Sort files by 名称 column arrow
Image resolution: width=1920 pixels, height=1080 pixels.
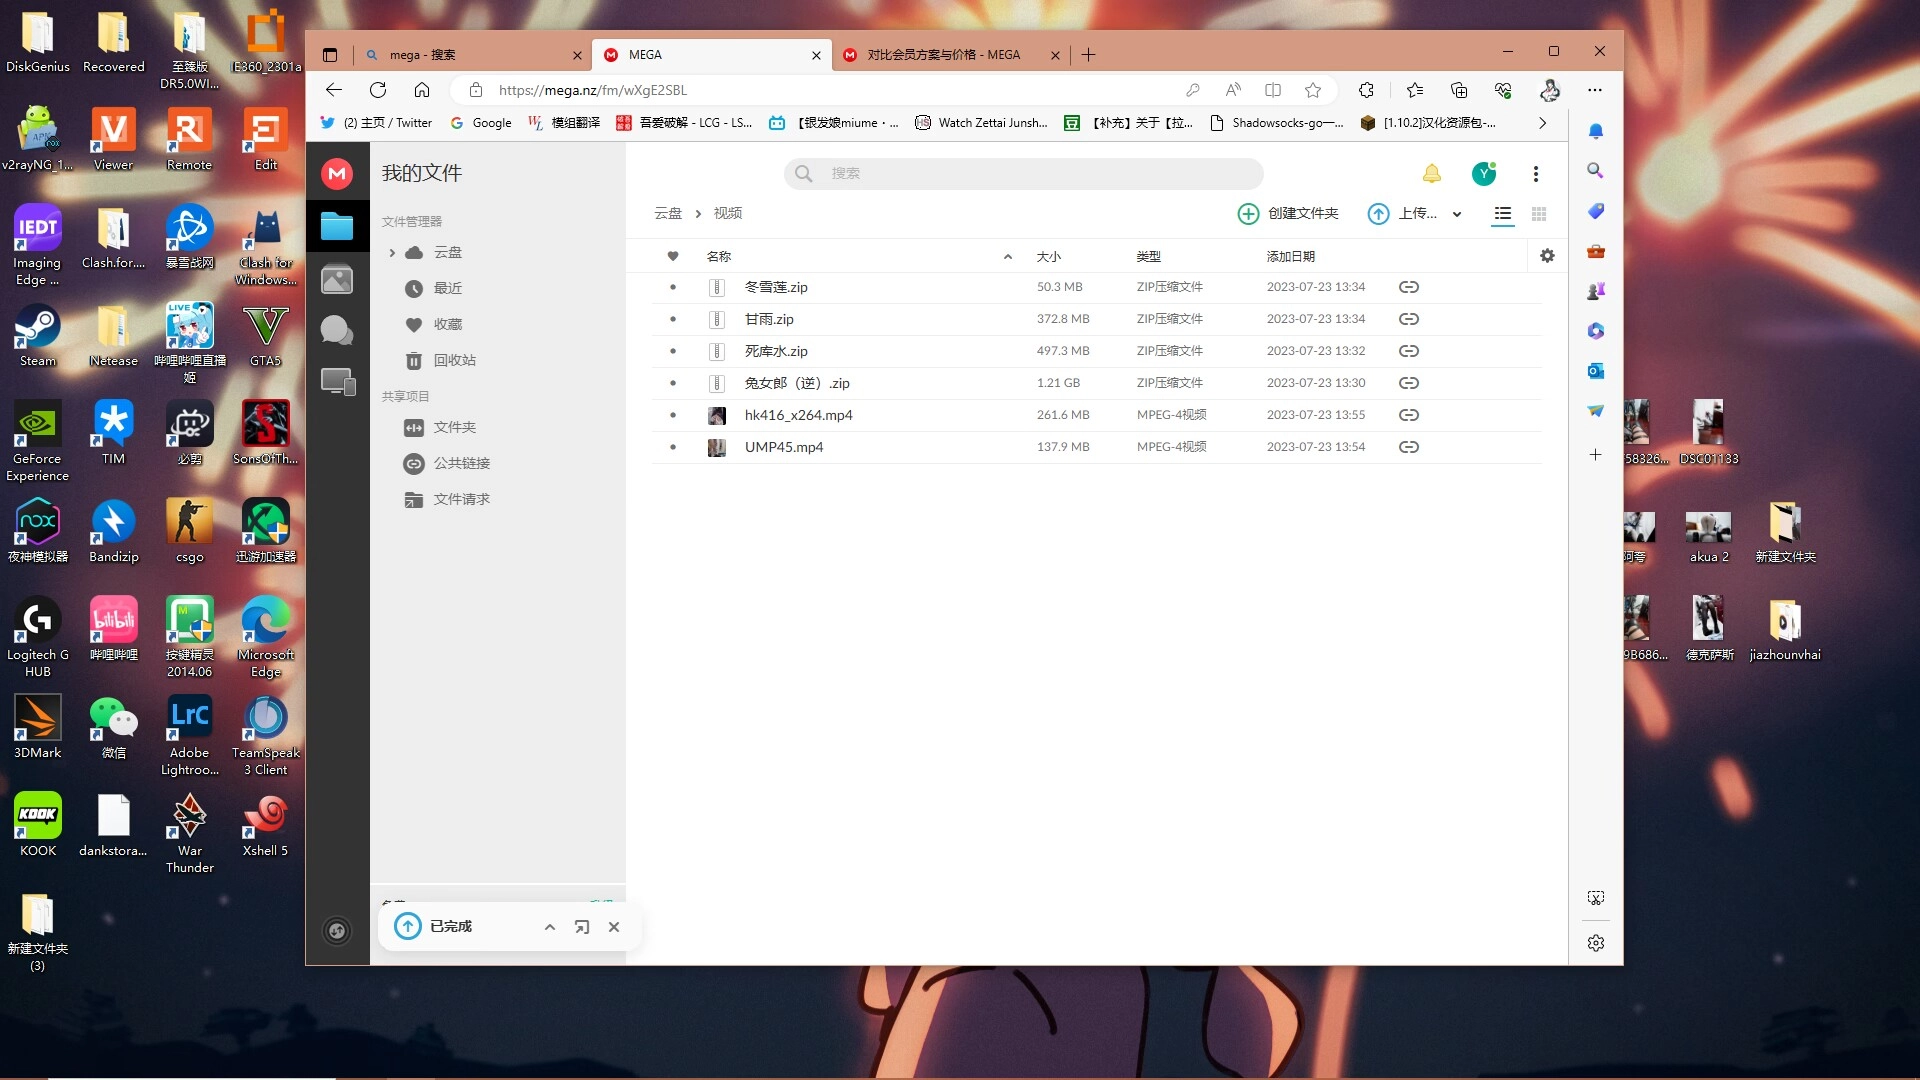pyautogui.click(x=1008, y=257)
